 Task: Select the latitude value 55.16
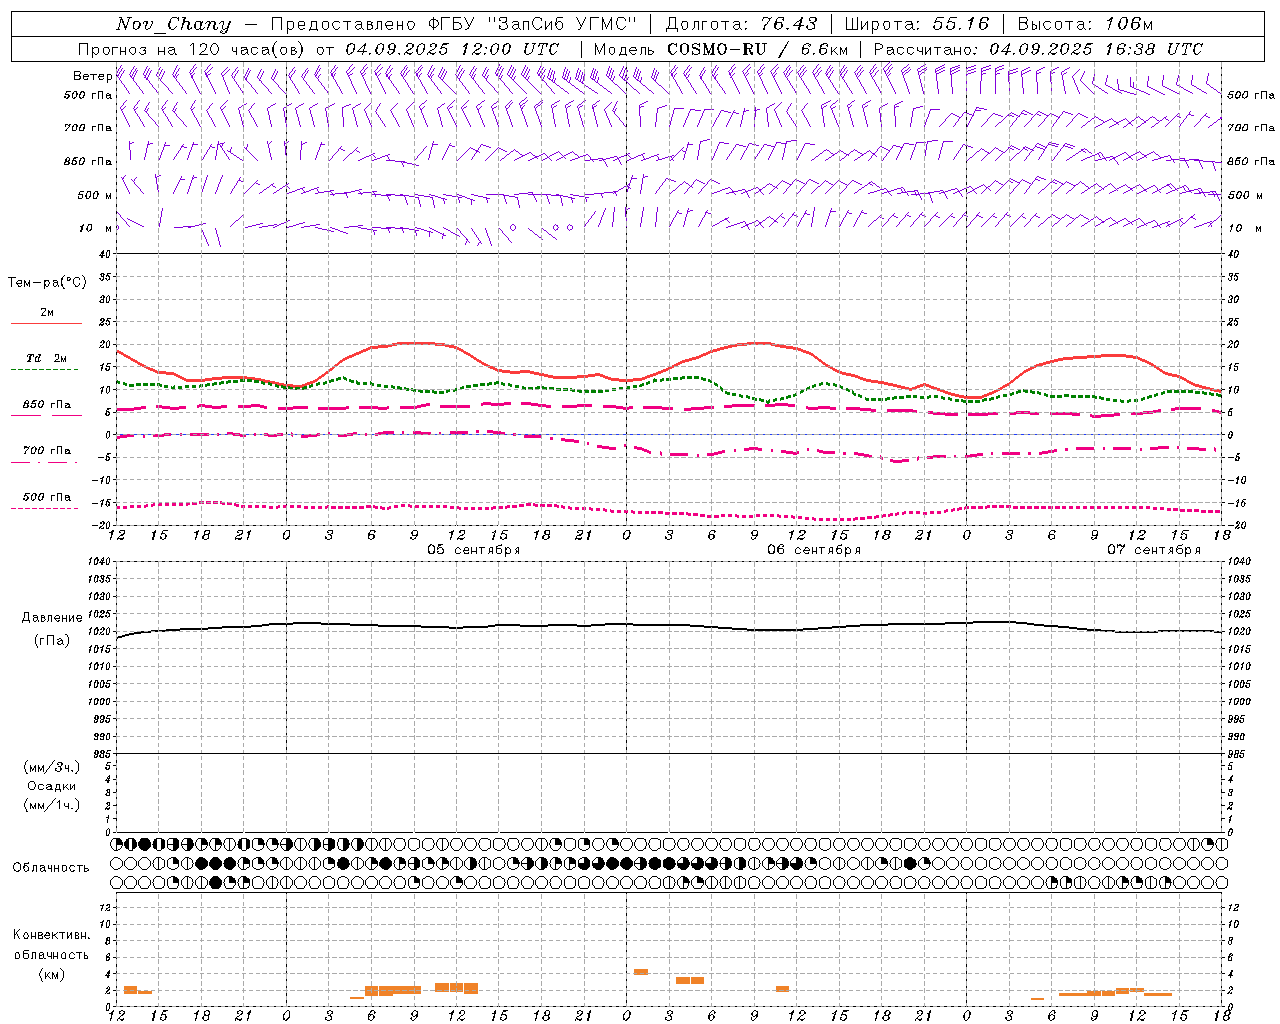tap(960, 24)
